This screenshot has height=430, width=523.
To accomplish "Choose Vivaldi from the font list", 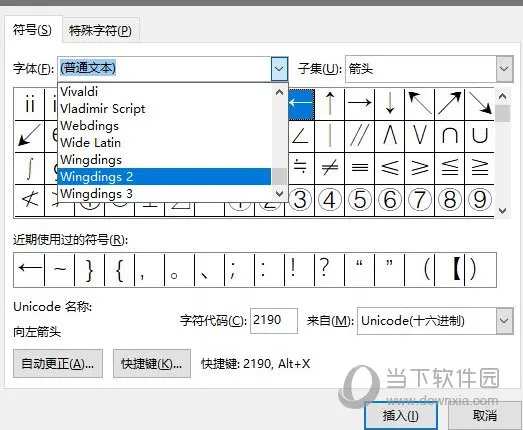I will click(x=165, y=91).
